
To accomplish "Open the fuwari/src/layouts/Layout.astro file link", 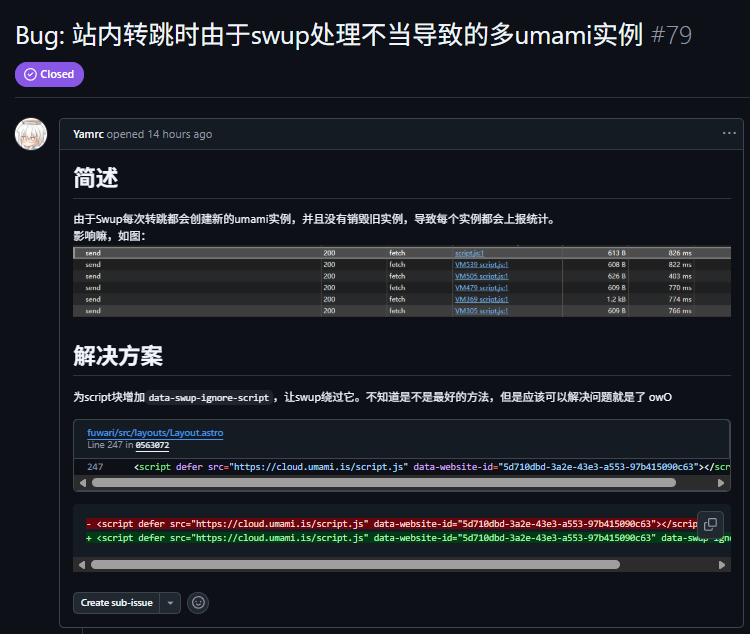I will [155, 433].
